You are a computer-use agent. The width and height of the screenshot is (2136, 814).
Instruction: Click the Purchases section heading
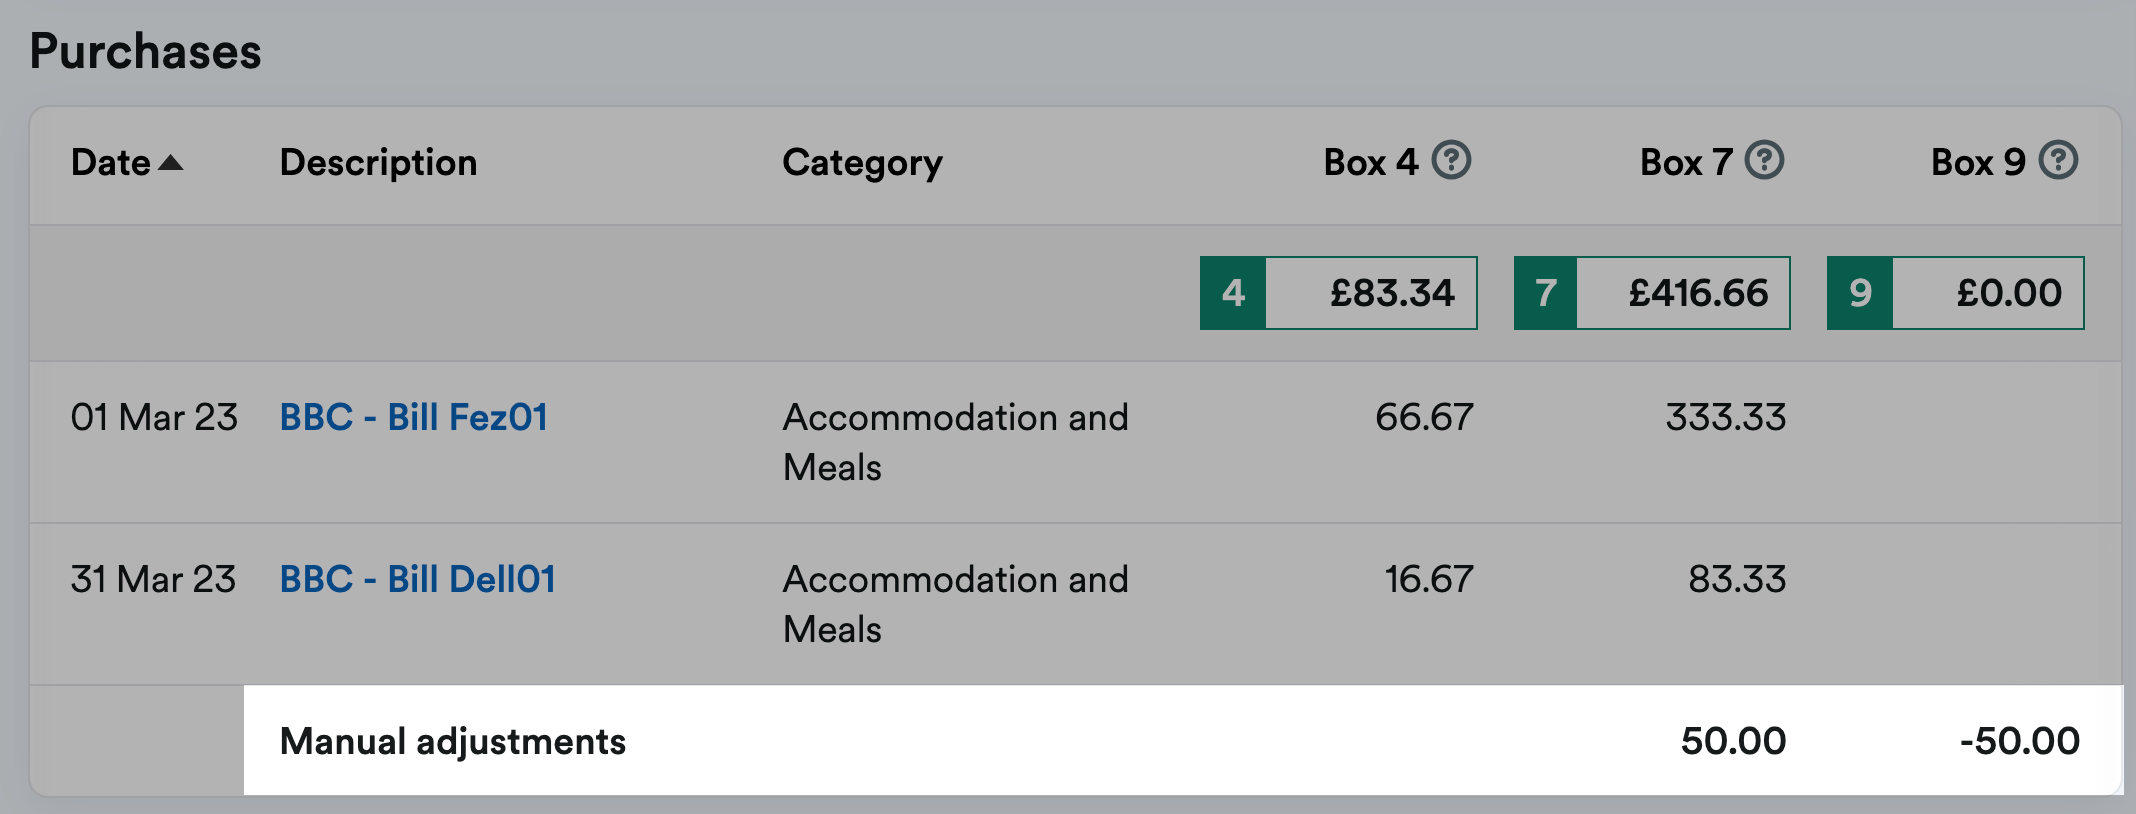(145, 51)
